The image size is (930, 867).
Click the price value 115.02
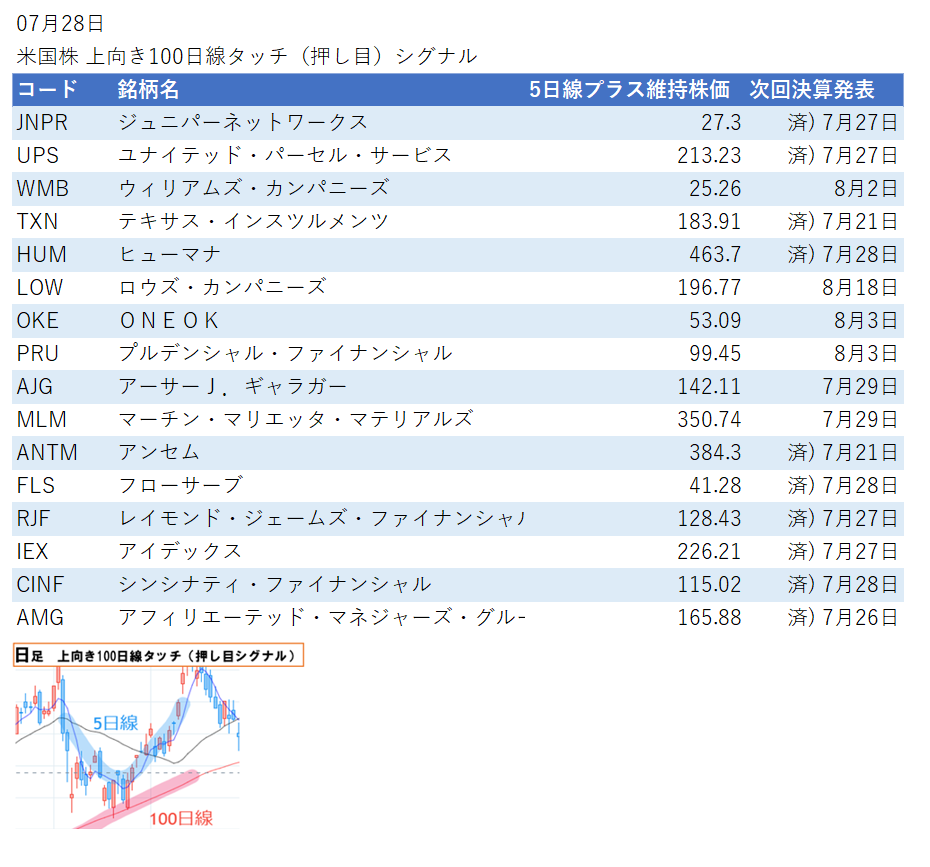tap(709, 585)
